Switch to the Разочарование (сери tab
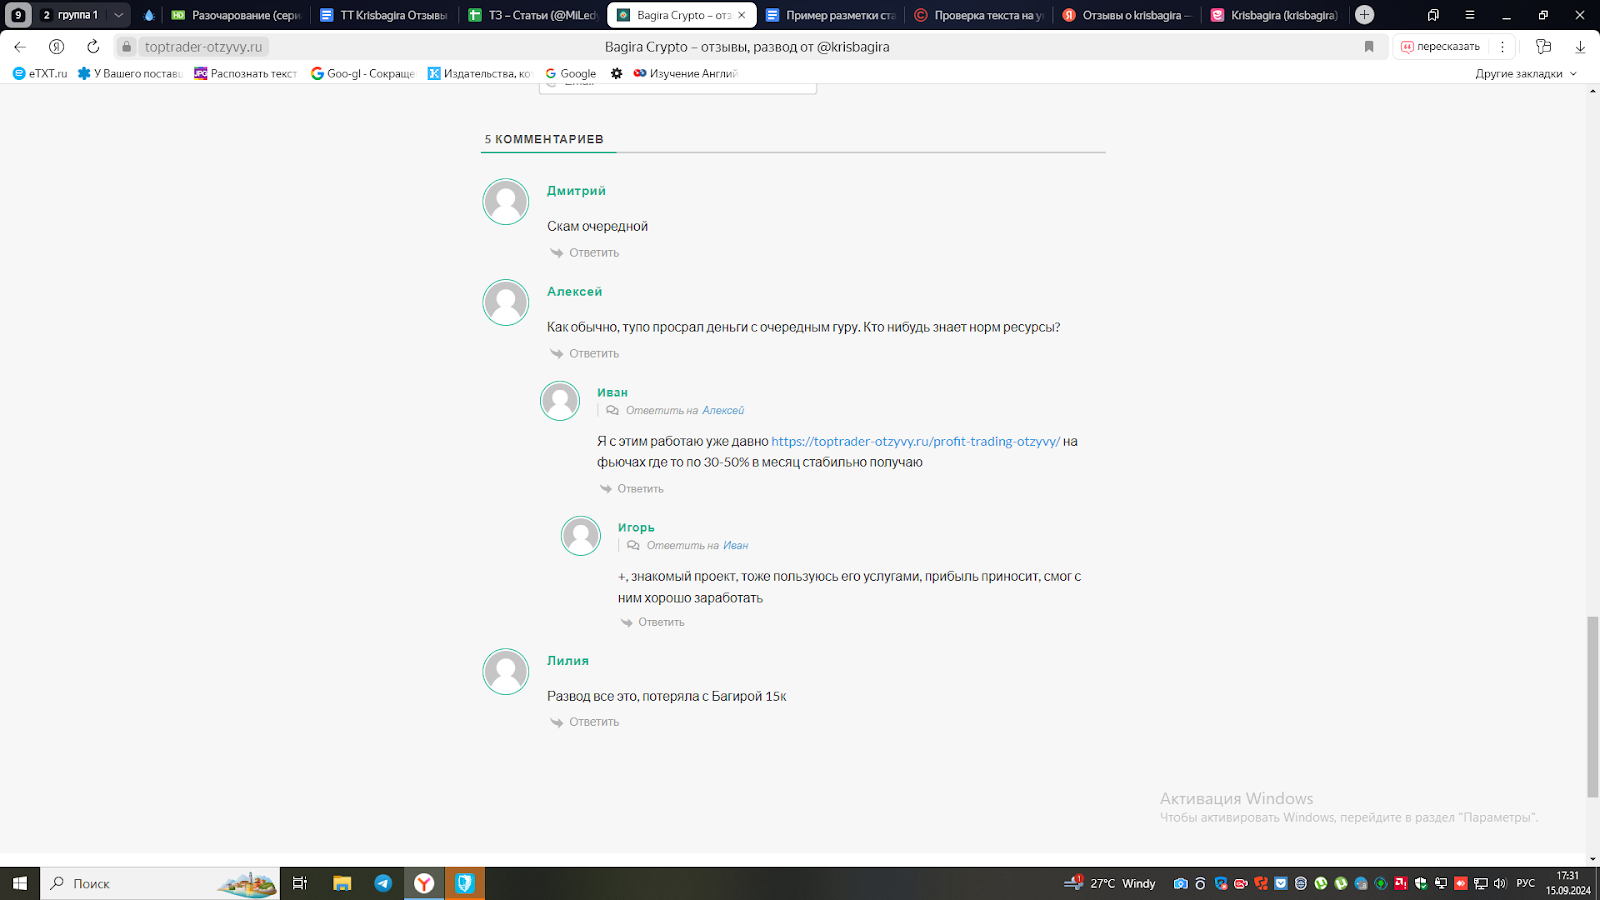Screen dimensions: 1600x900 [x=236, y=15]
